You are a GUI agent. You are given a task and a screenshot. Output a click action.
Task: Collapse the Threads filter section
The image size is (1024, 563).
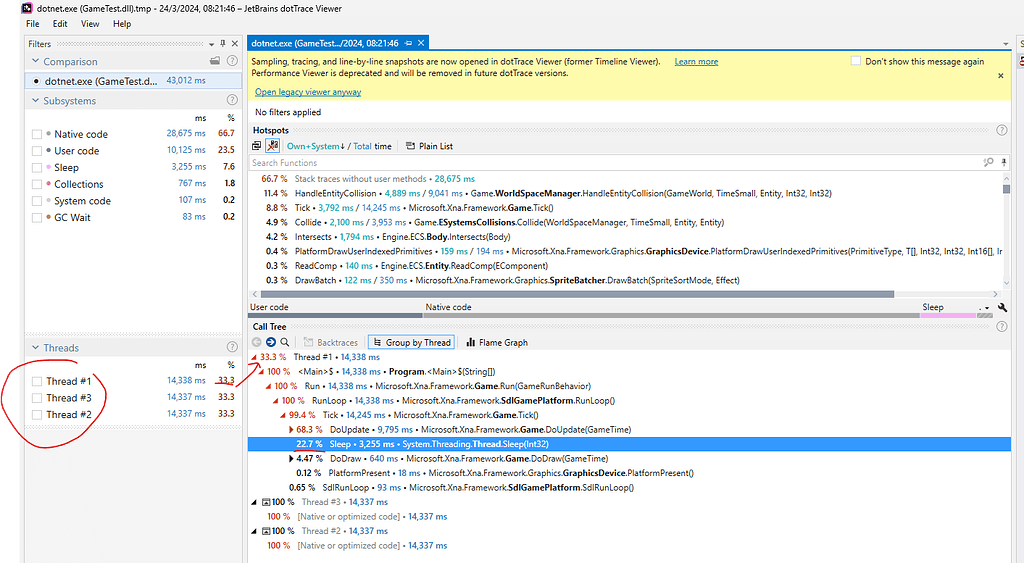tap(35, 348)
